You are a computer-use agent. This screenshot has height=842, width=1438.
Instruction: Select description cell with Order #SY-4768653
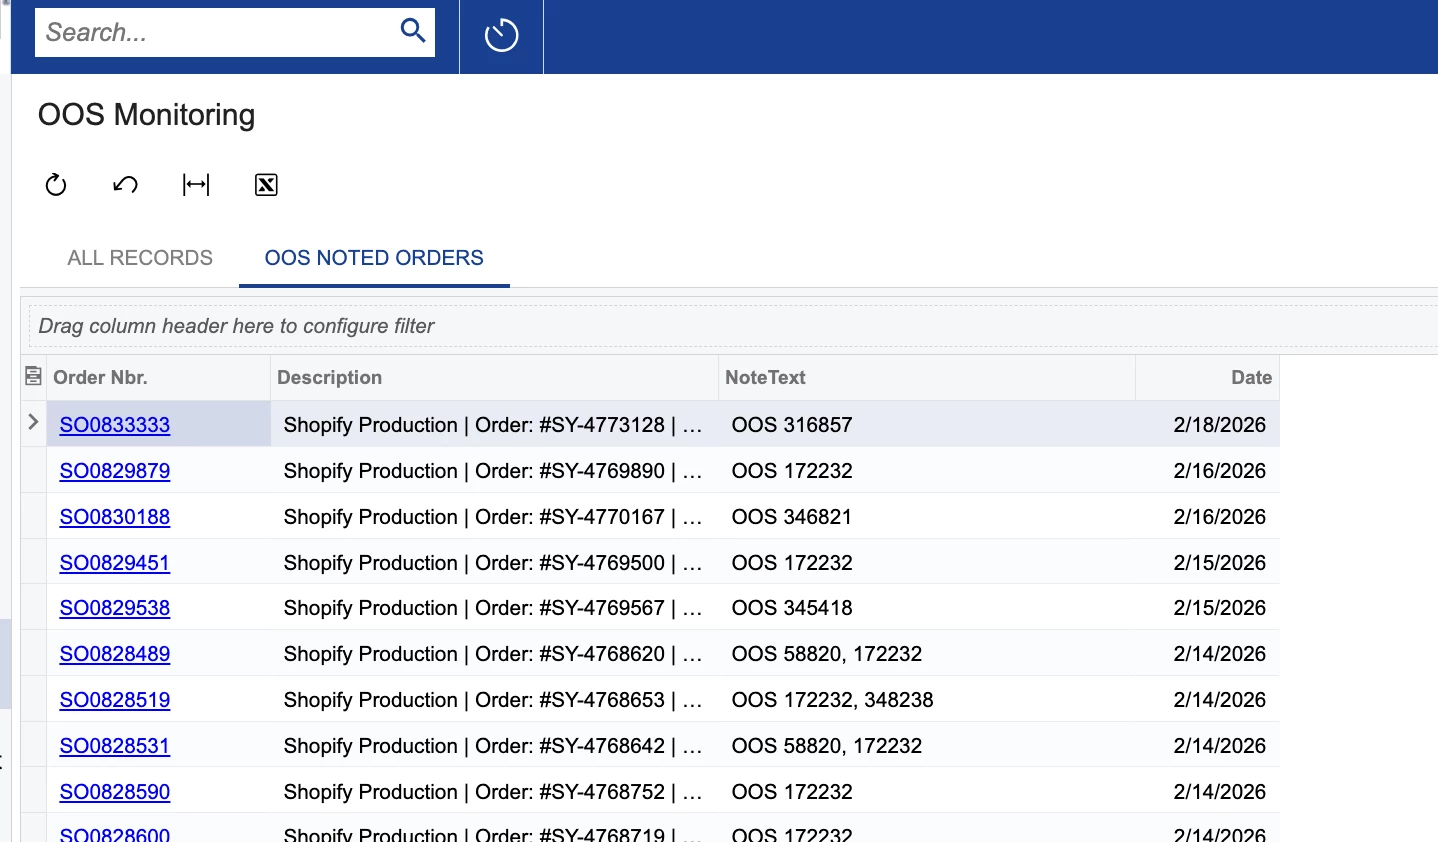[x=494, y=700]
